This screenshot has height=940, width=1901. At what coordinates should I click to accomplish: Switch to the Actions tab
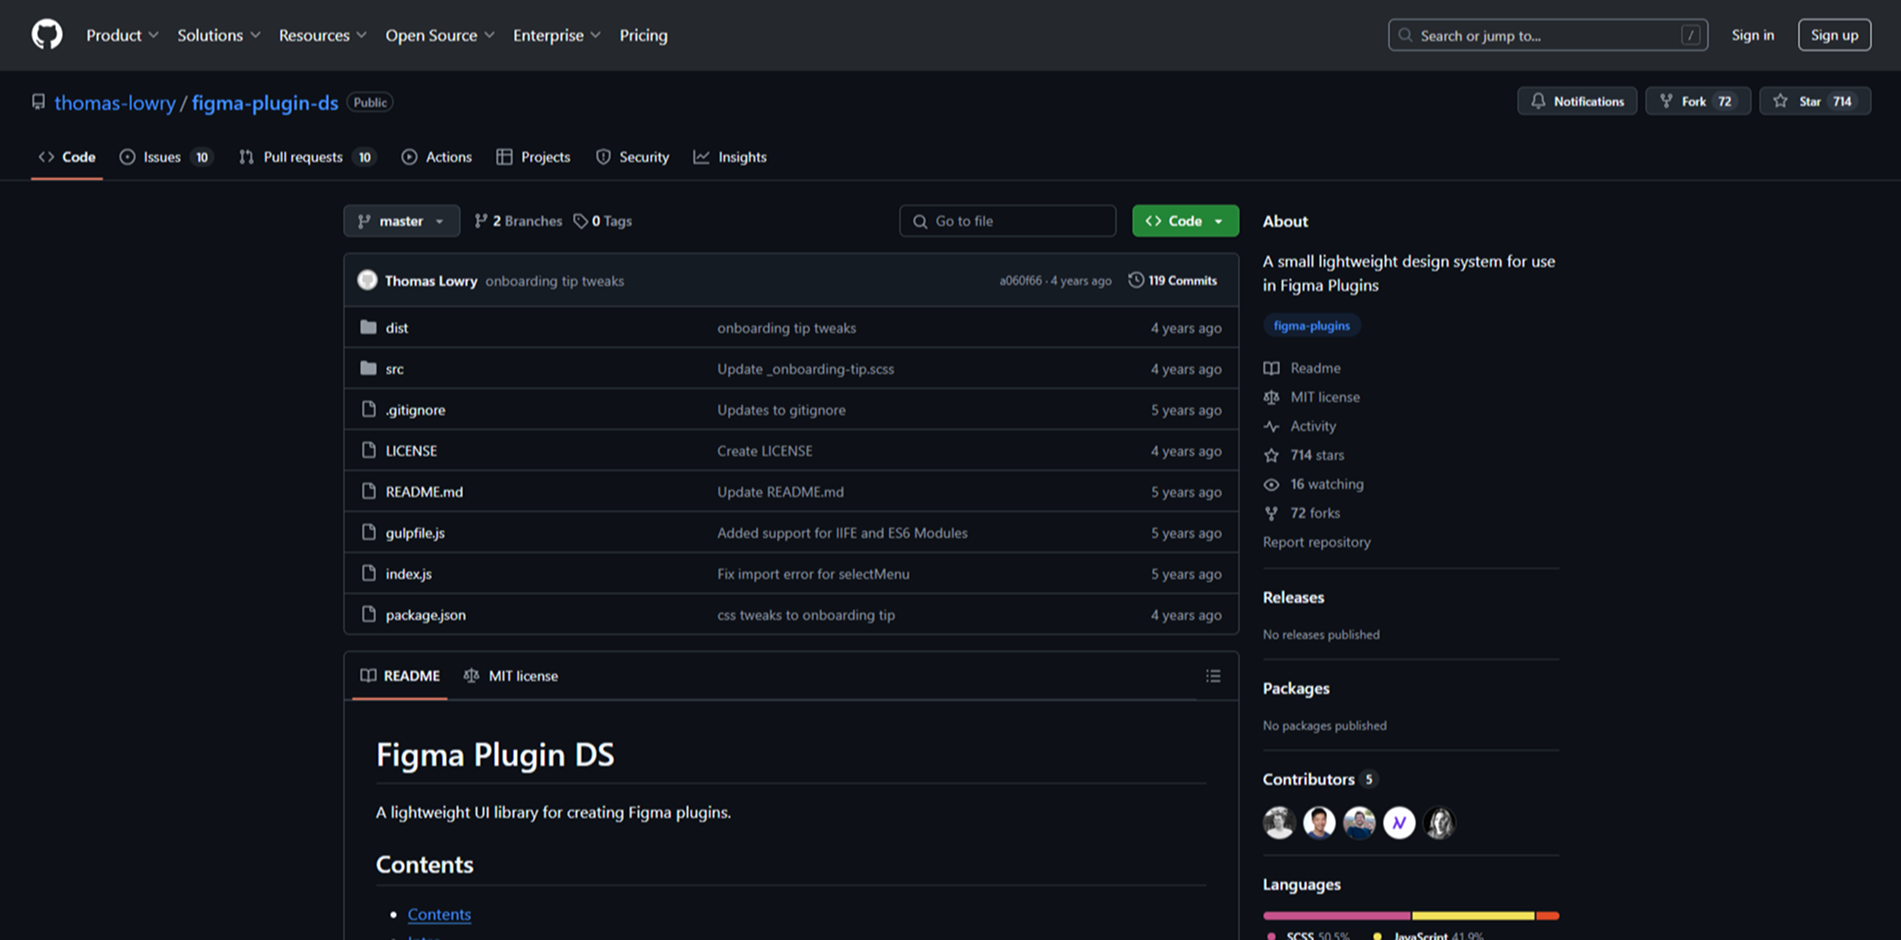point(436,157)
